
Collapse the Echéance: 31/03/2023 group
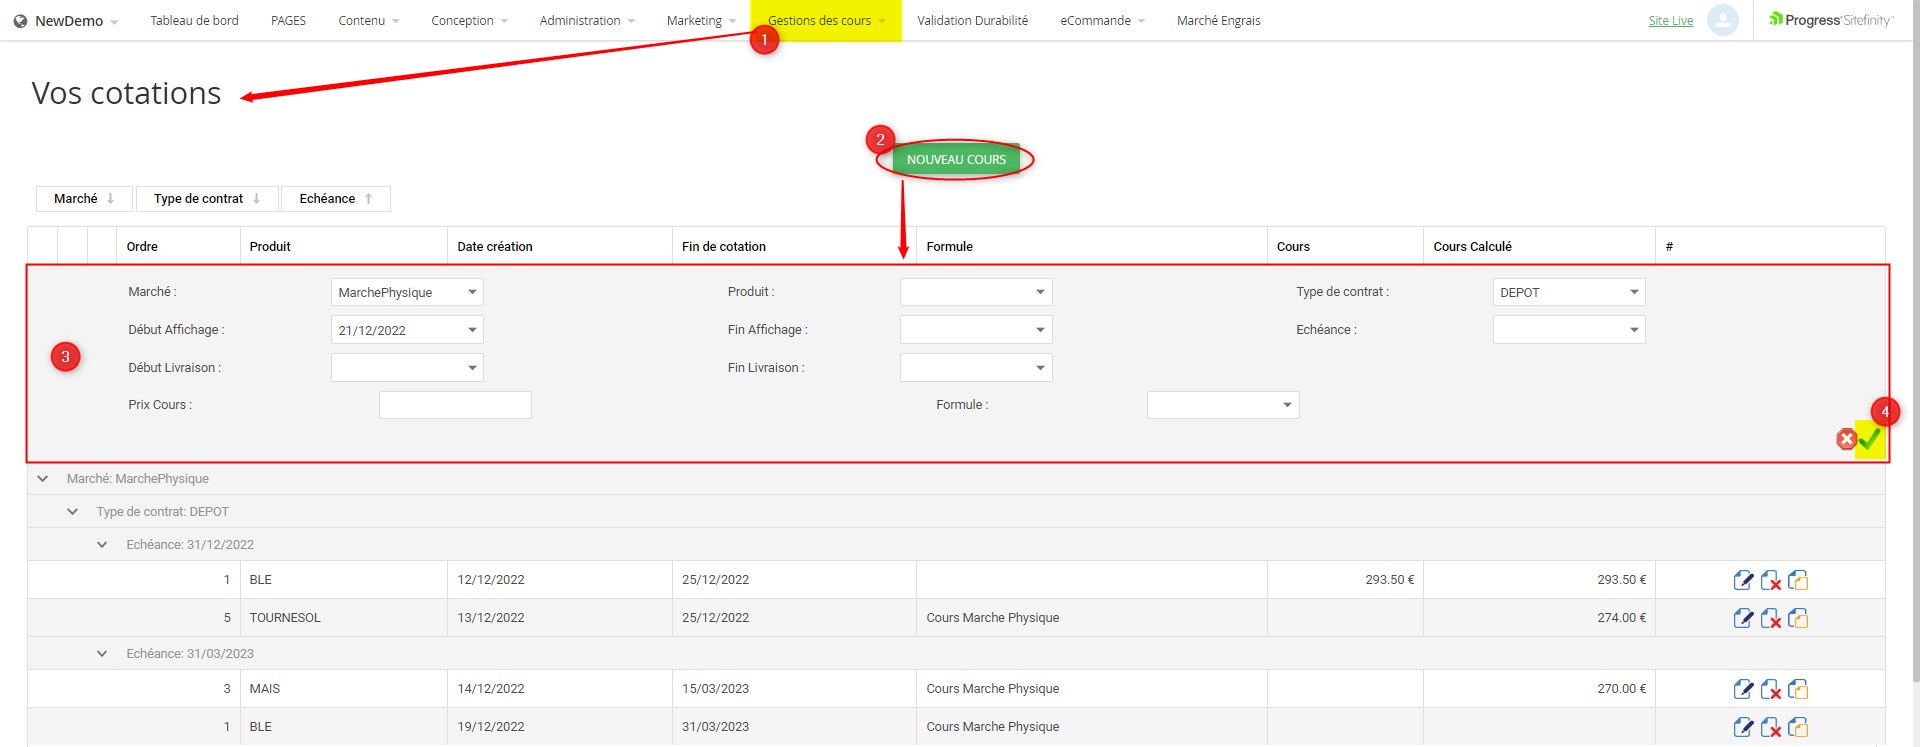[102, 654]
